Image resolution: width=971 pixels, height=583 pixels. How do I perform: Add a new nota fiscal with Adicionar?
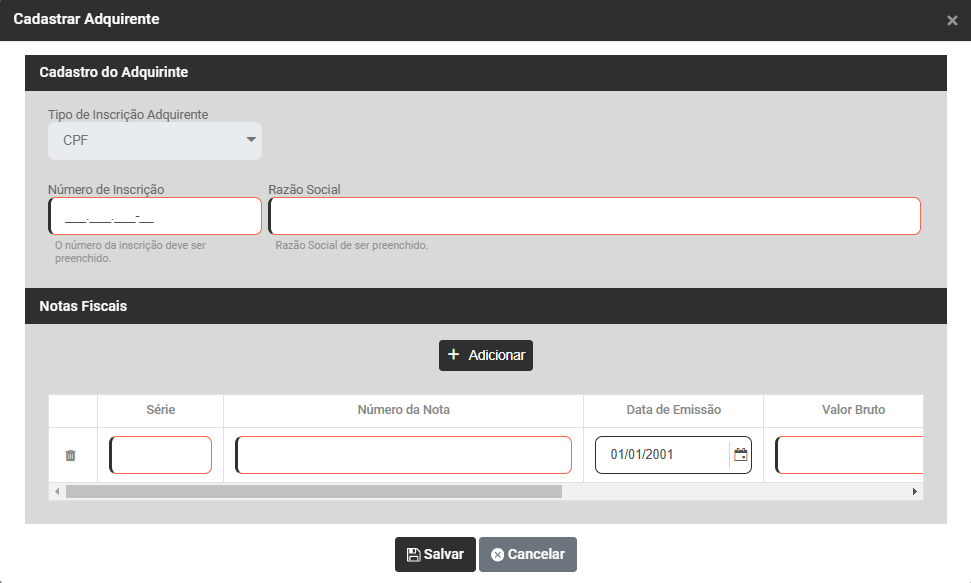pos(486,356)
